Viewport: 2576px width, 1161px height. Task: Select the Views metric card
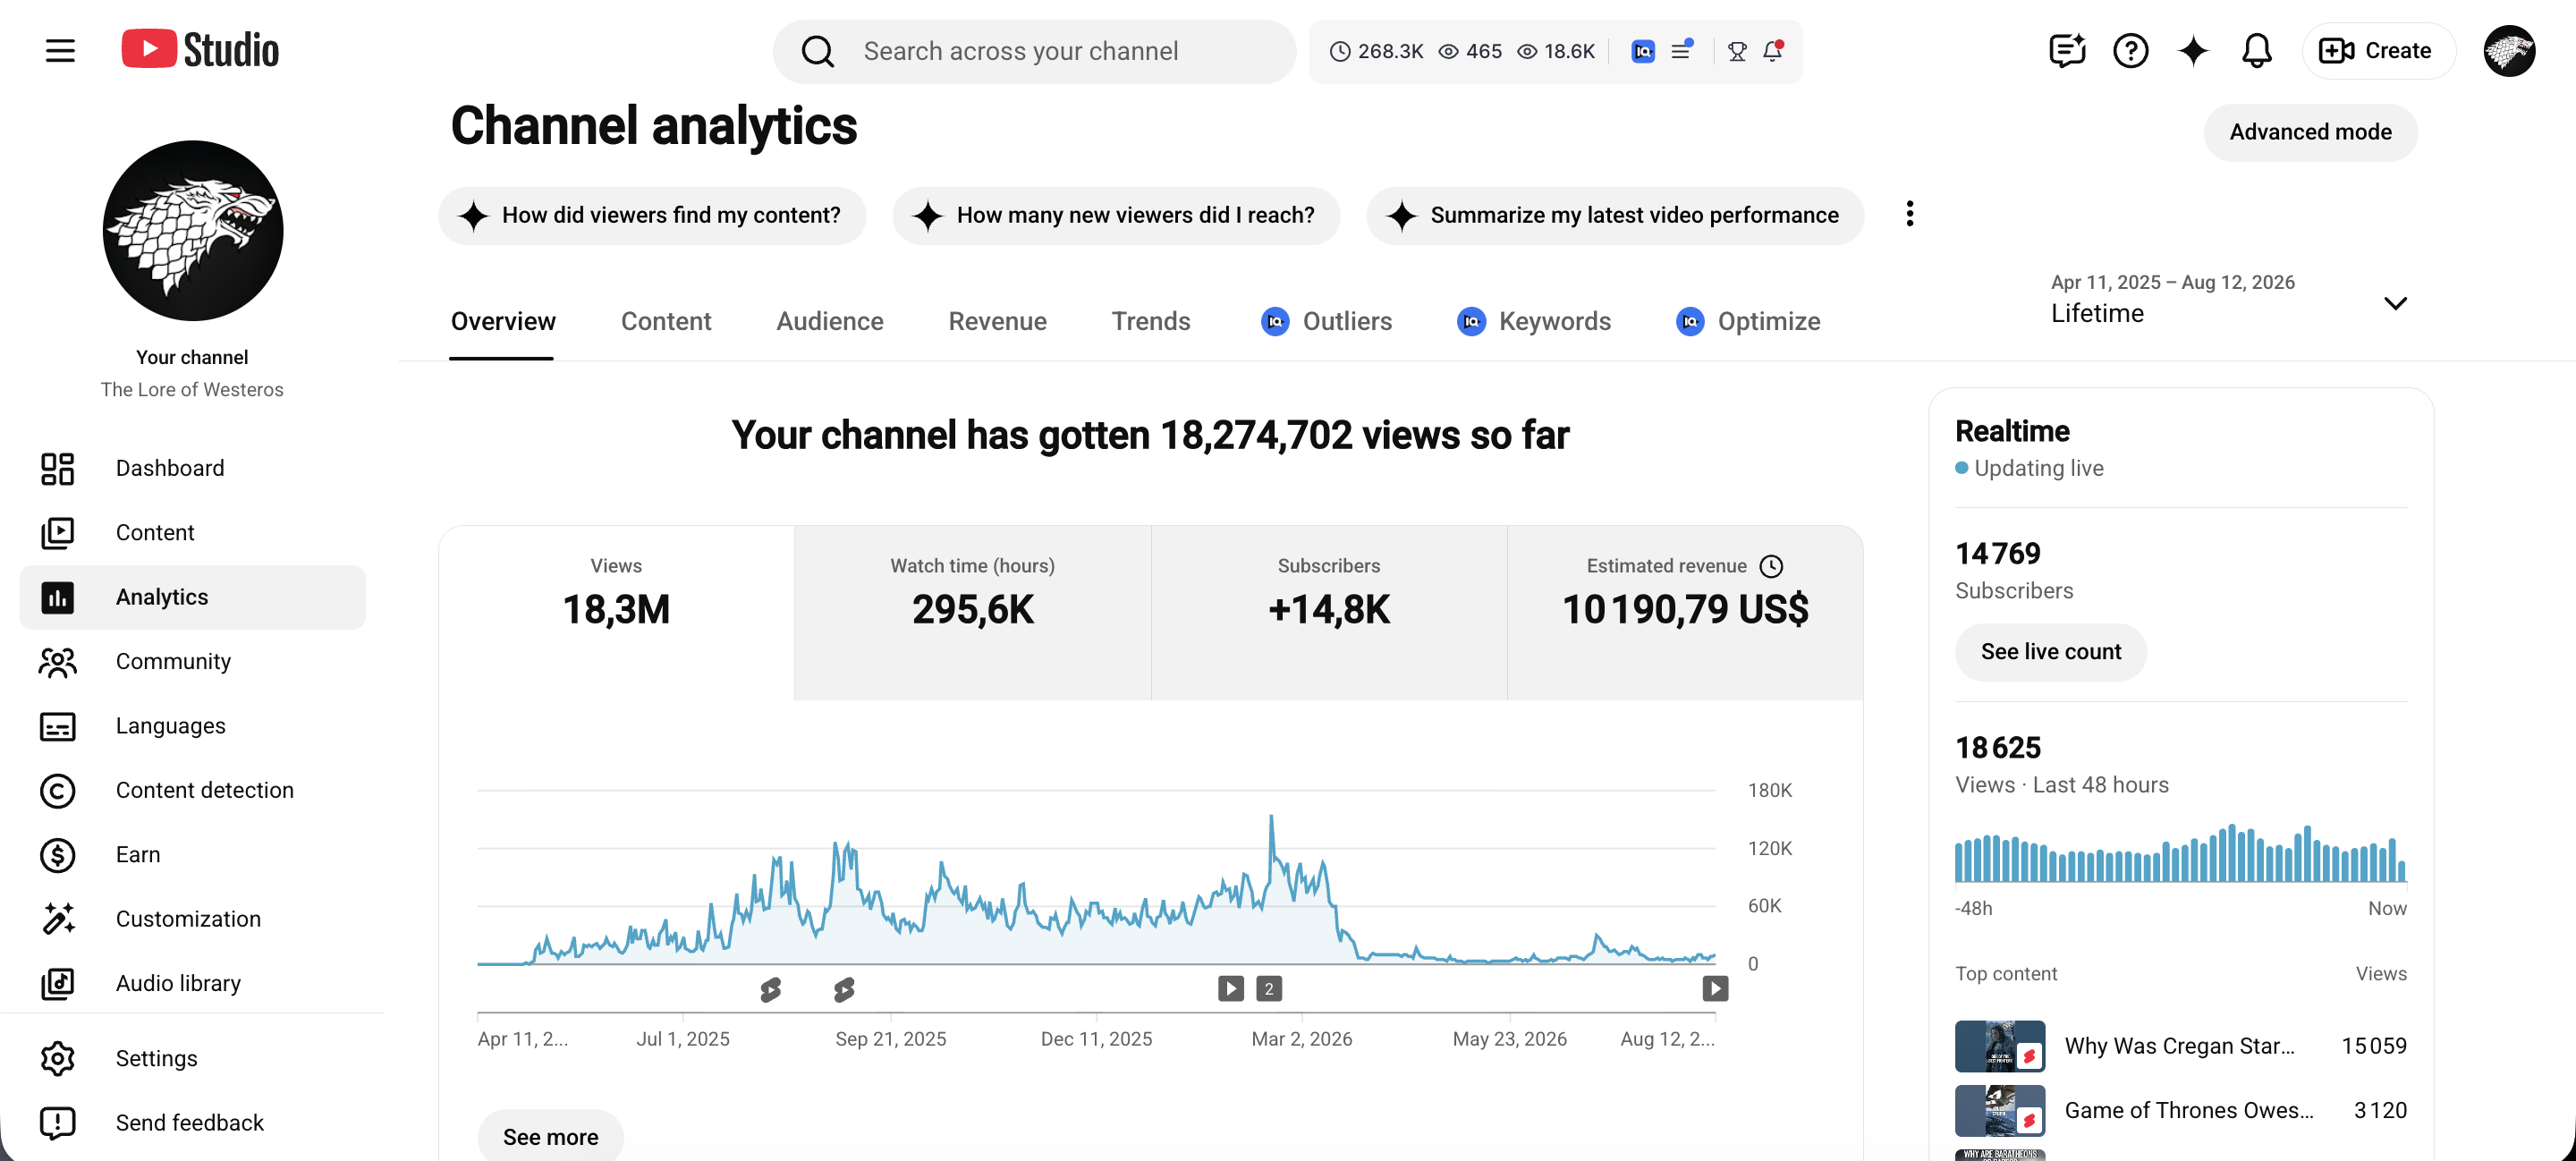point(616,613)
